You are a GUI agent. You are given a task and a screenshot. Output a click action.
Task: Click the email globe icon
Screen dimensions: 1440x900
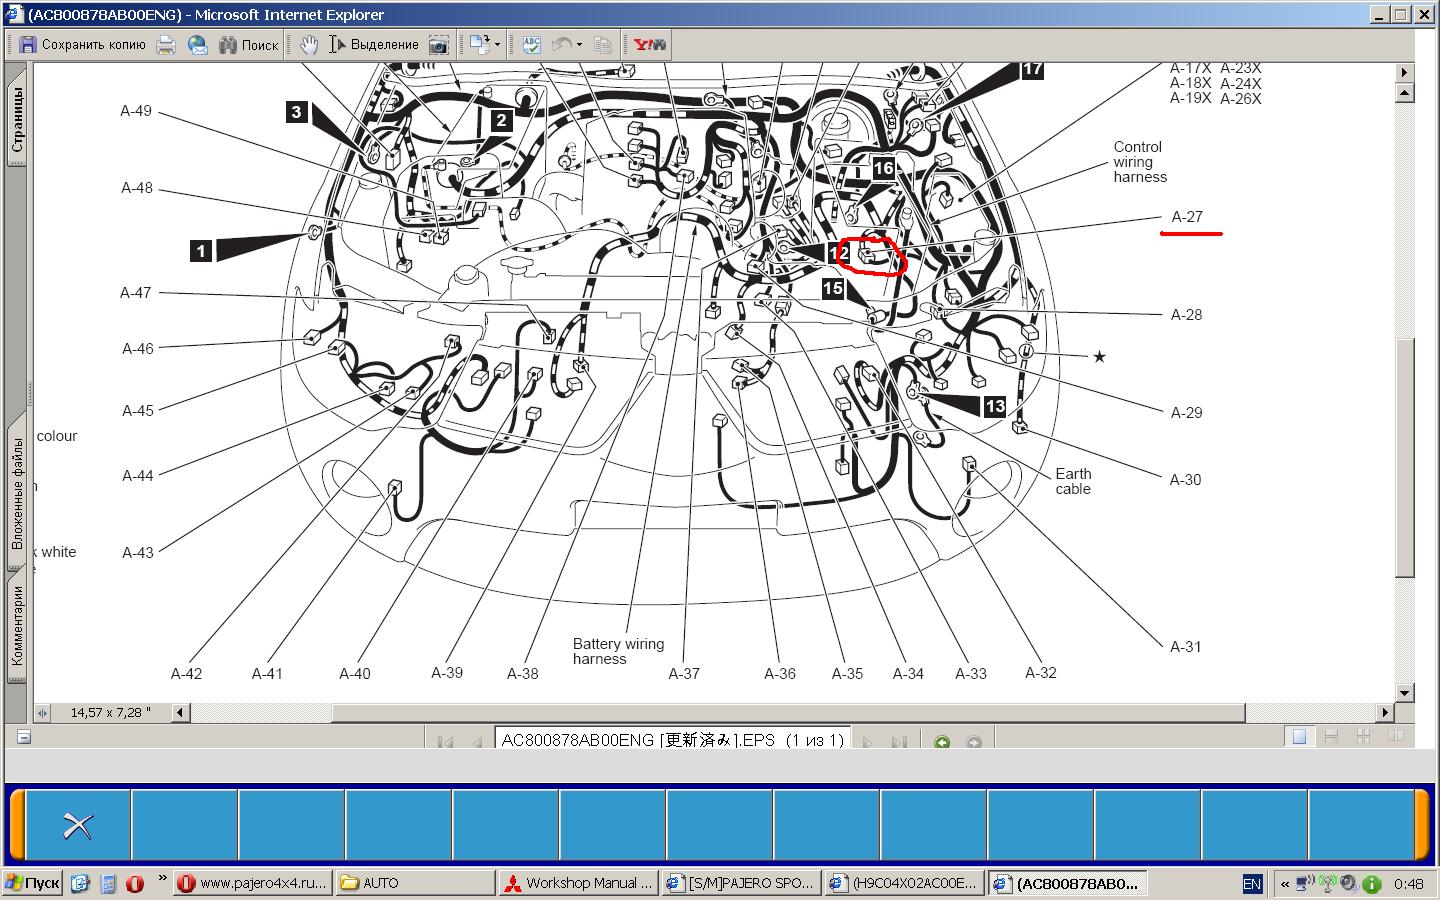click(198, 45)
